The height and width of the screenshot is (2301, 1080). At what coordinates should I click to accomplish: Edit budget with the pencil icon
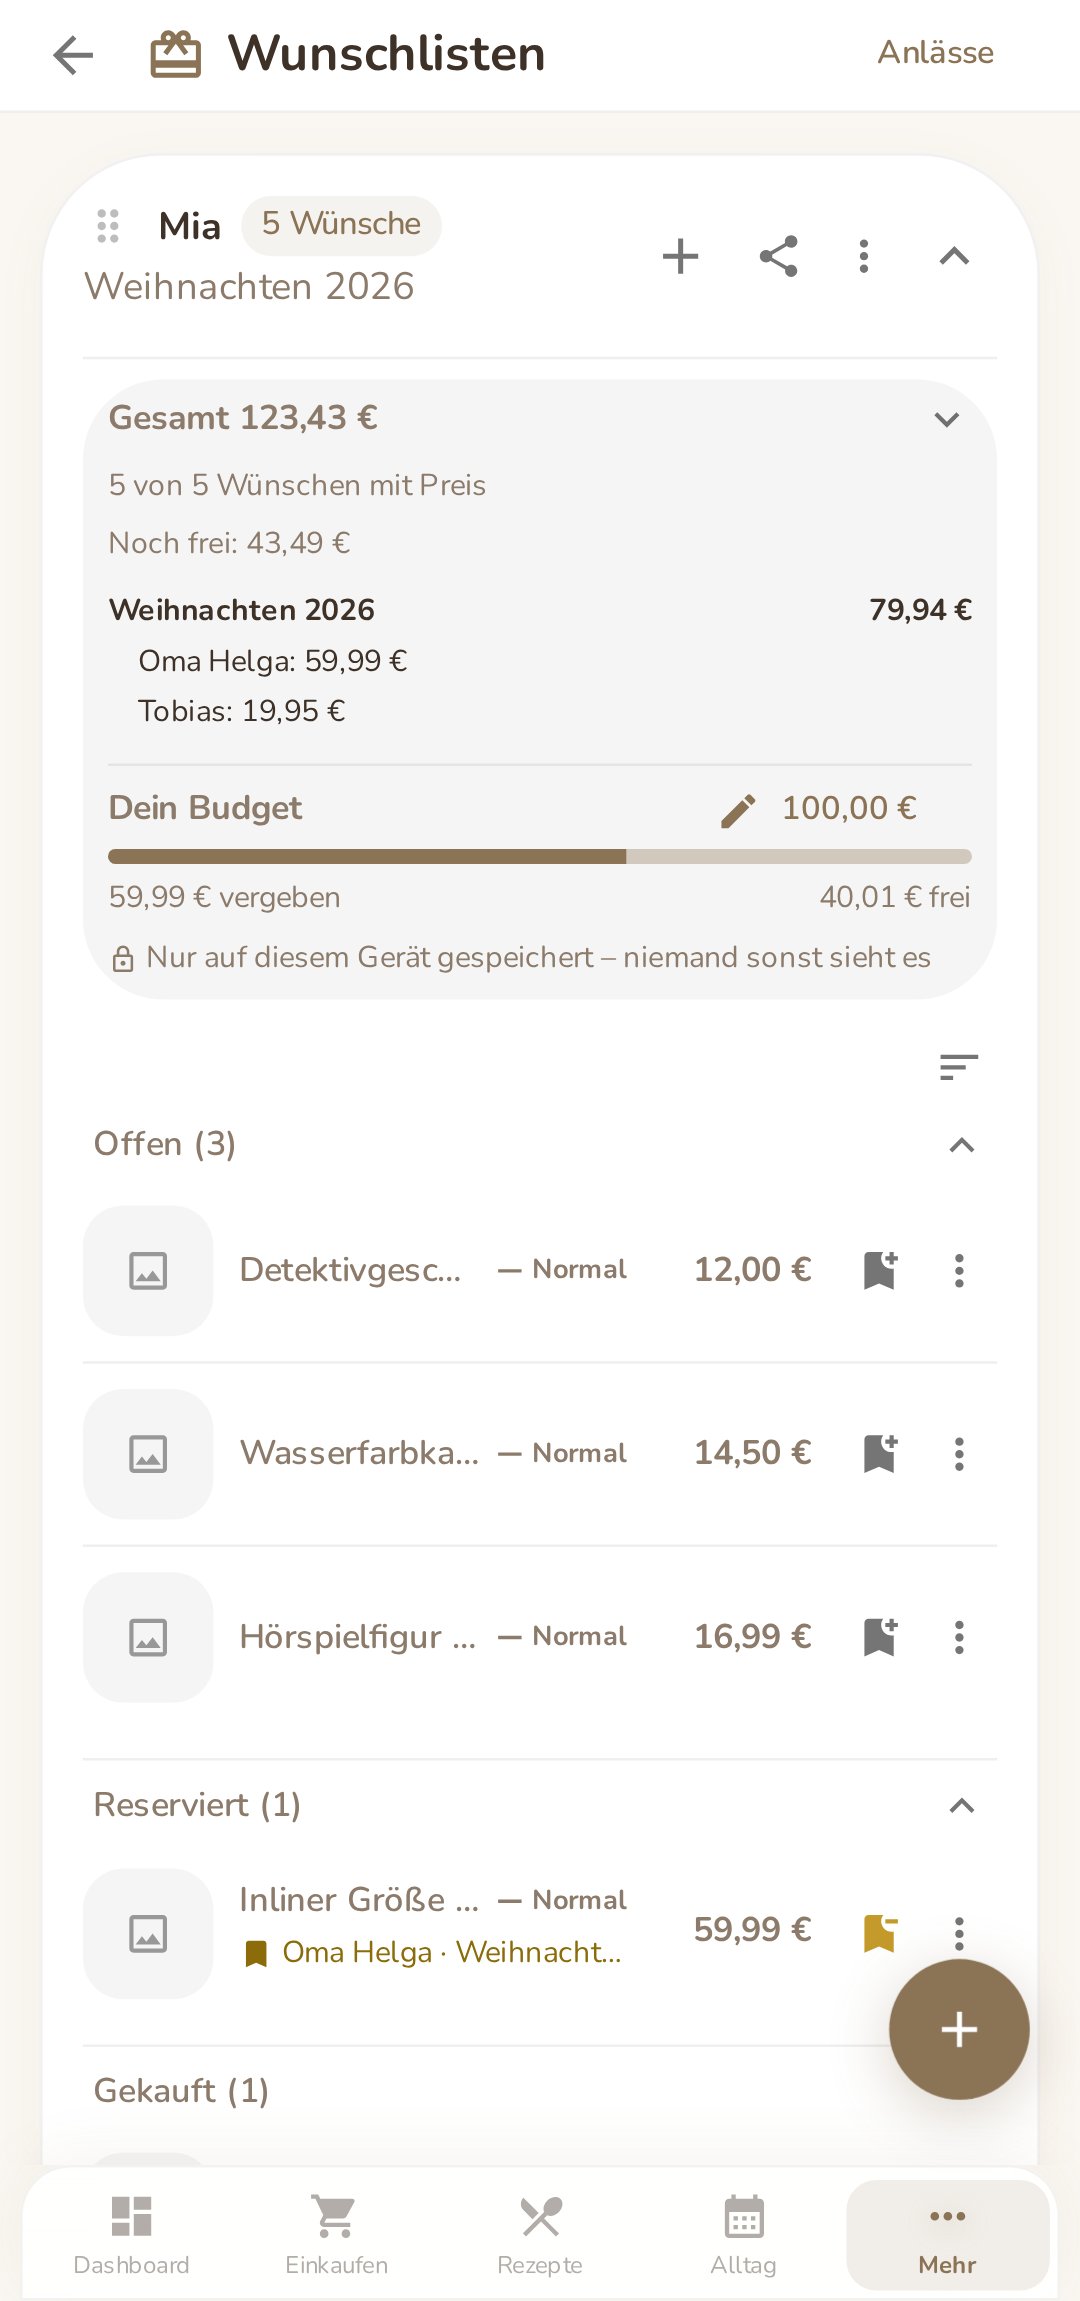coord(738,810)
